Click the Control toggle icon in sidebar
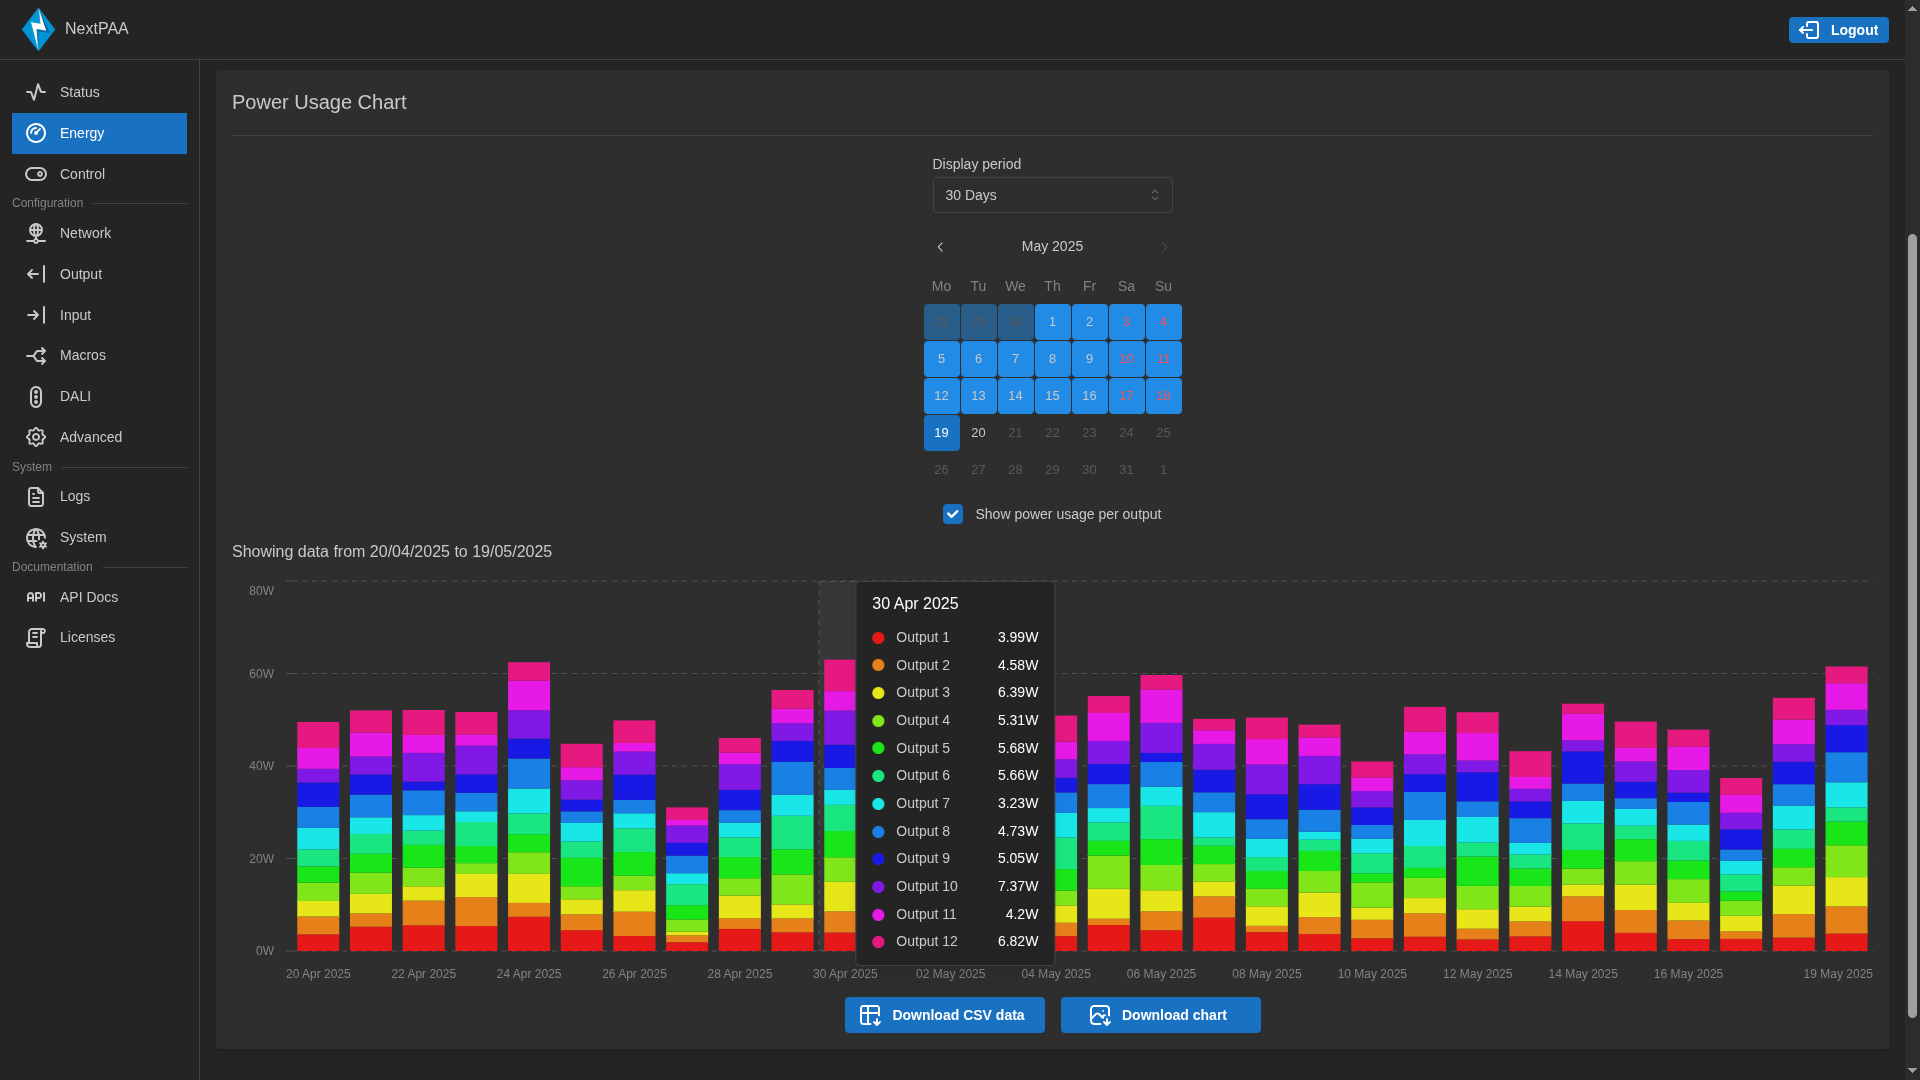Image resolution: width=1920 pixels, height=1080 pixels. point(36,174)
